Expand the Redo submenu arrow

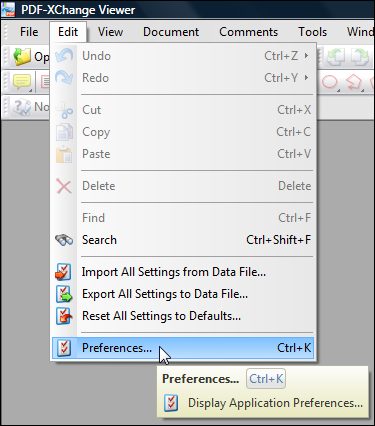pos(306,78)
